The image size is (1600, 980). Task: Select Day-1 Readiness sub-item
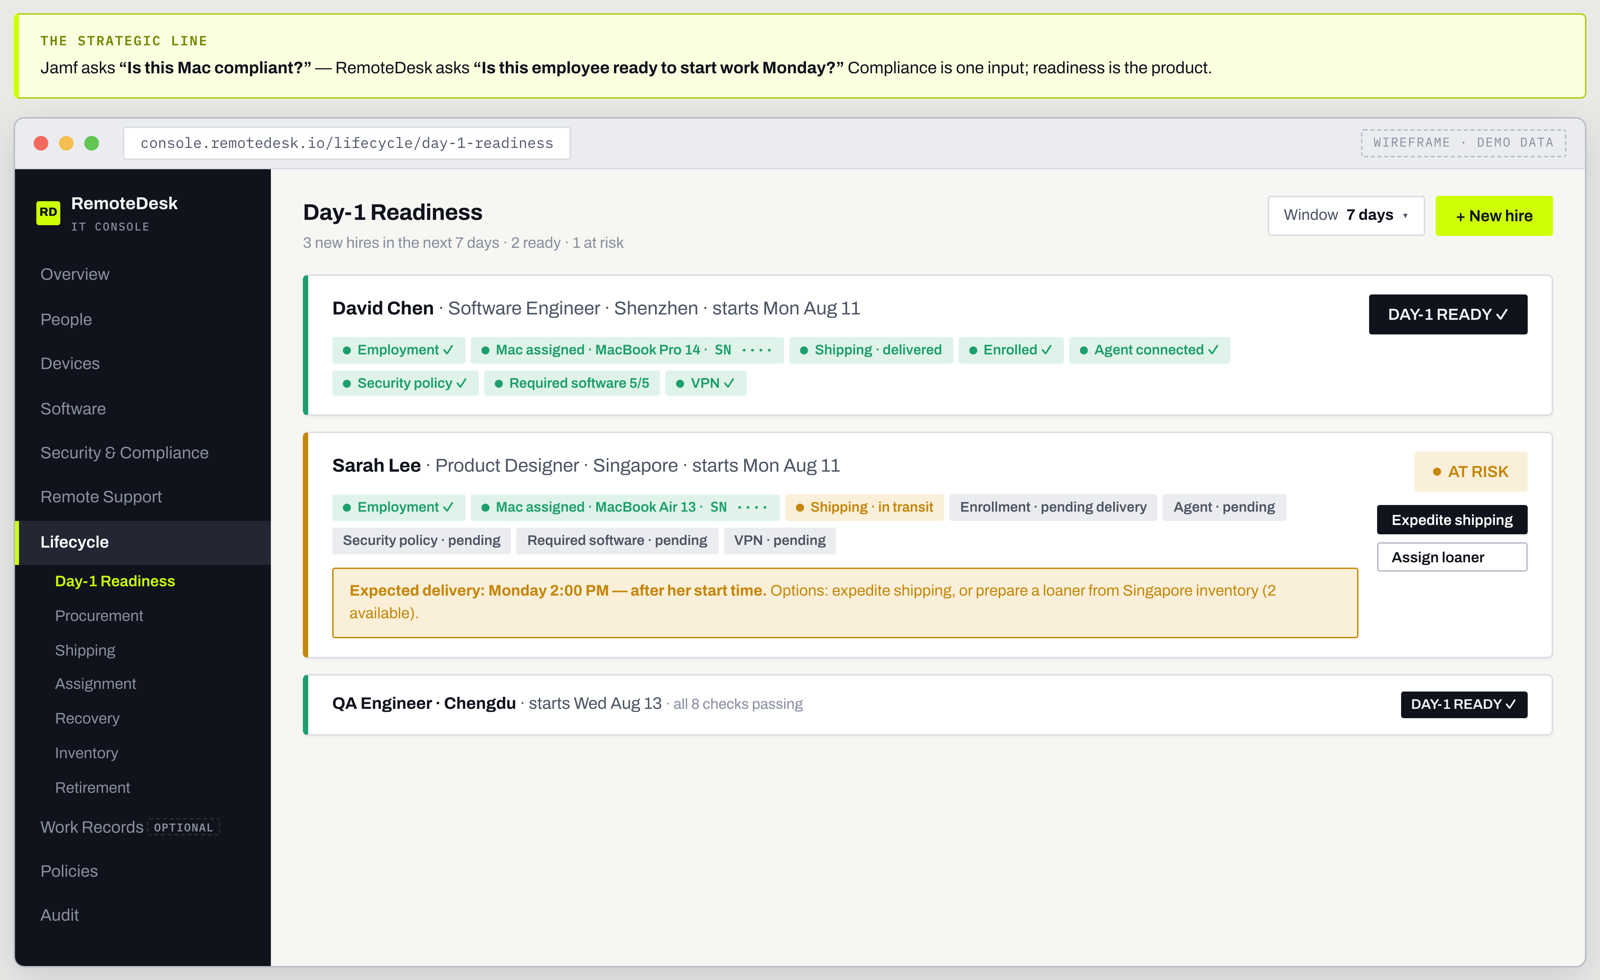click(115, 581)
